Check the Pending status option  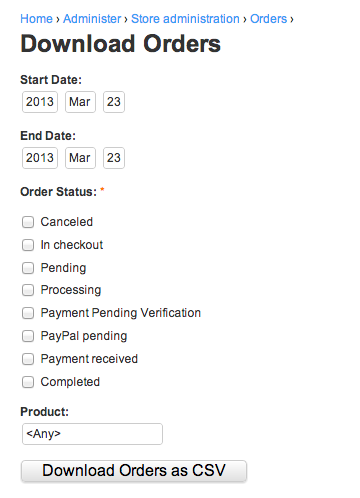(28, 268)
